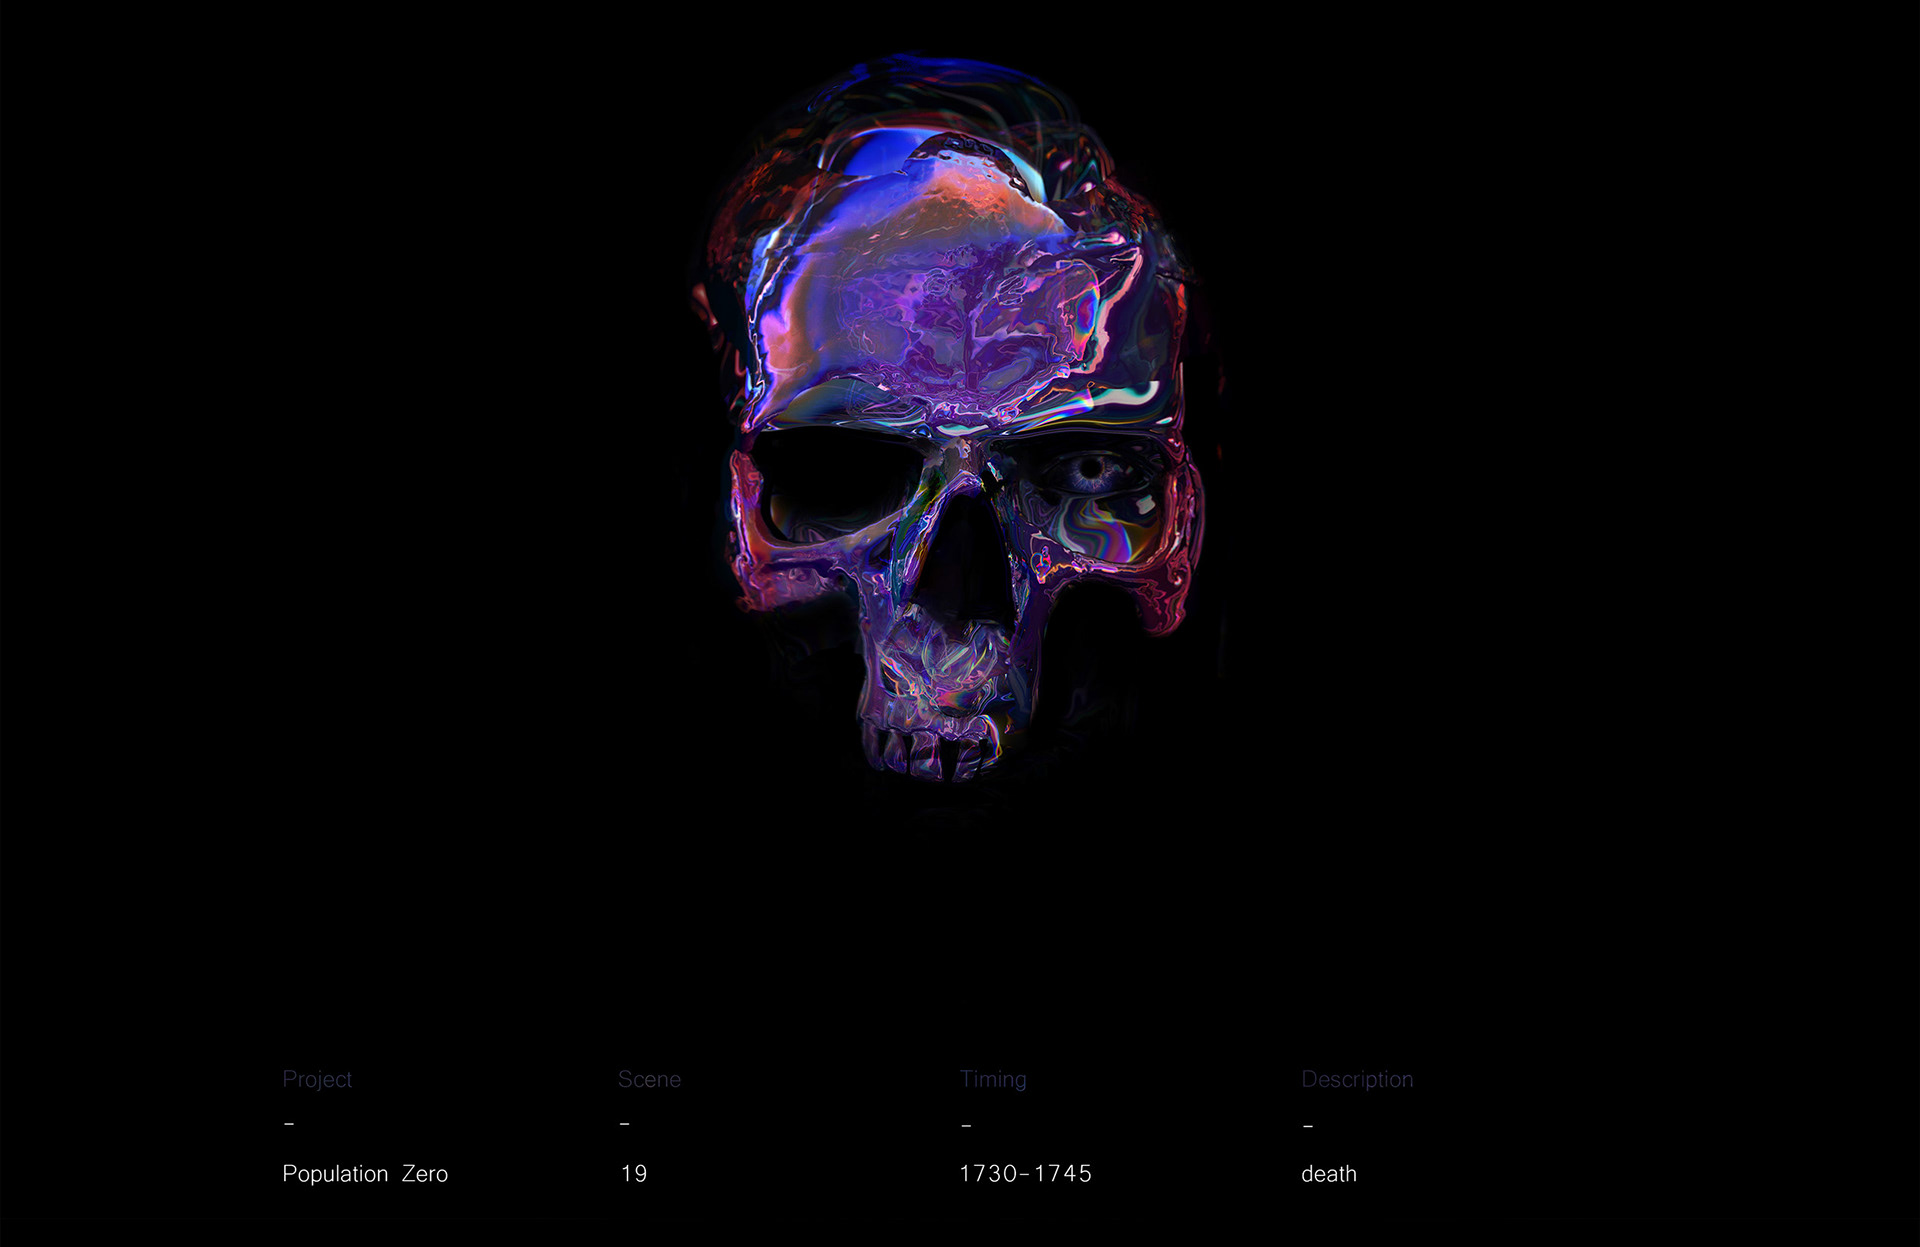Click the scene number 19
This screenshot has width=1920, height=1247.
(634, 1173)
